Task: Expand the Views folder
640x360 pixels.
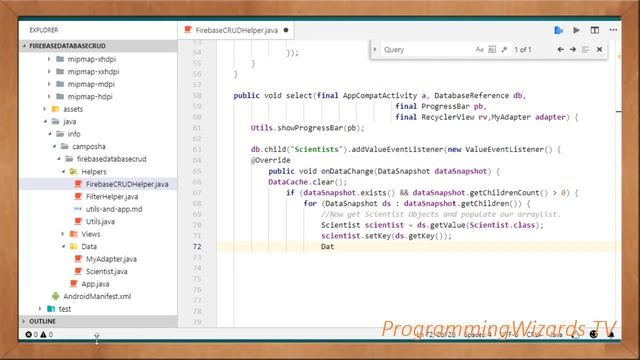Action: click(x=63, y=234)
